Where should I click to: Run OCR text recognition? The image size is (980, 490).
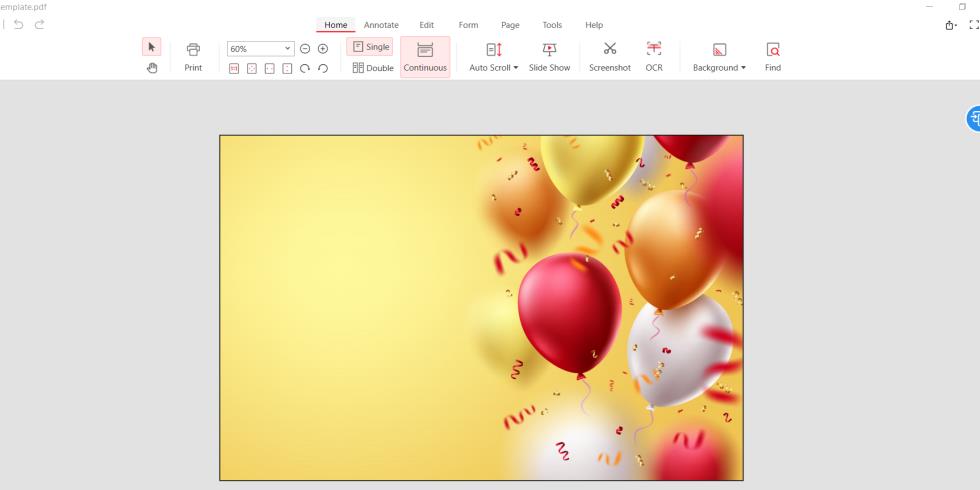[x=654, y=56]
